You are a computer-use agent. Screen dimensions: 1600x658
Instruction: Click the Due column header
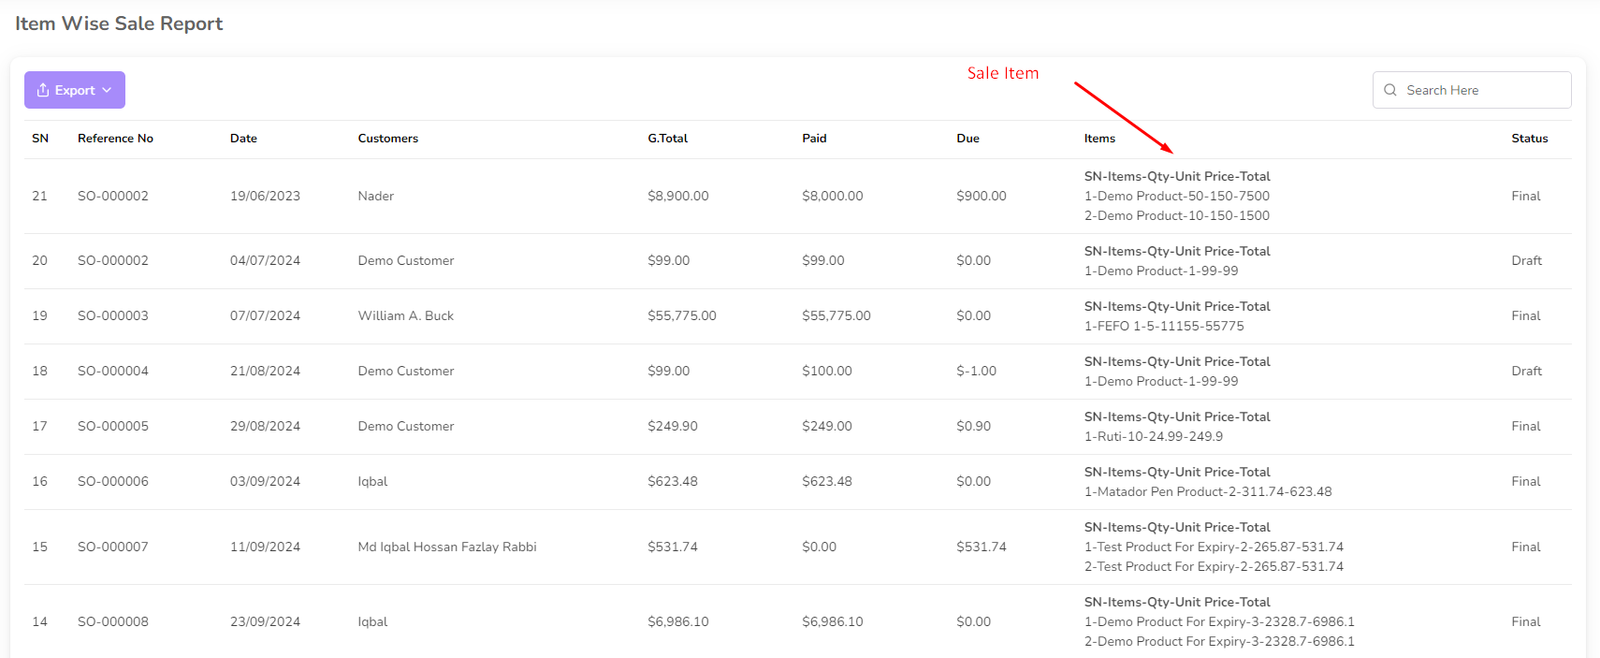click(x=967, y=139)
